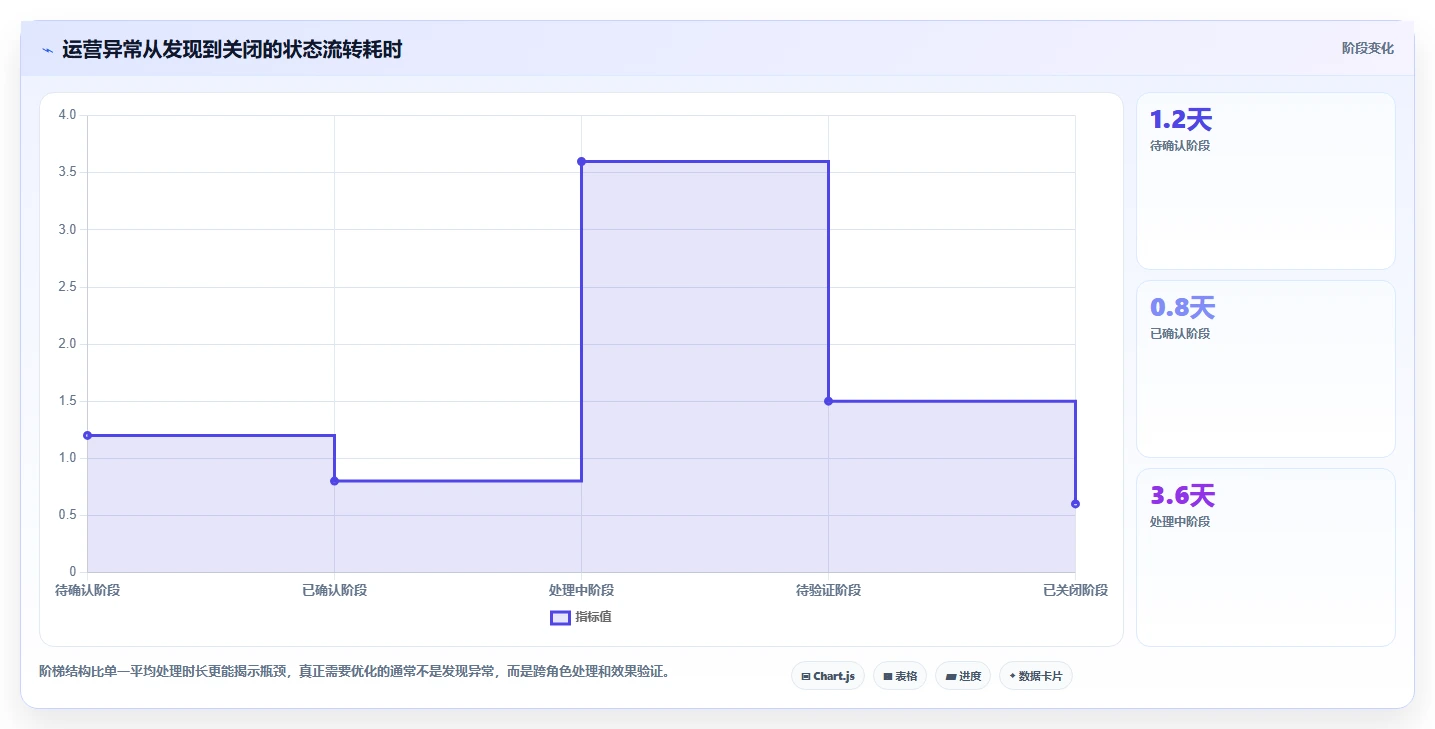Click the chart icon beside the title

47,50
